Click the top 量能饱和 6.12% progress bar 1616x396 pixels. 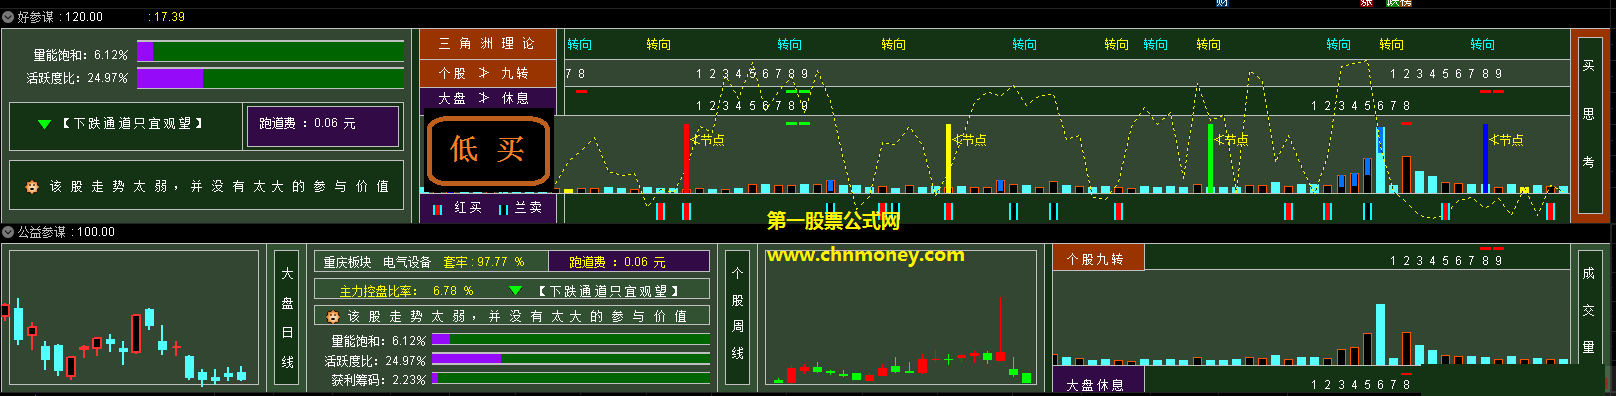click(270, 52)
